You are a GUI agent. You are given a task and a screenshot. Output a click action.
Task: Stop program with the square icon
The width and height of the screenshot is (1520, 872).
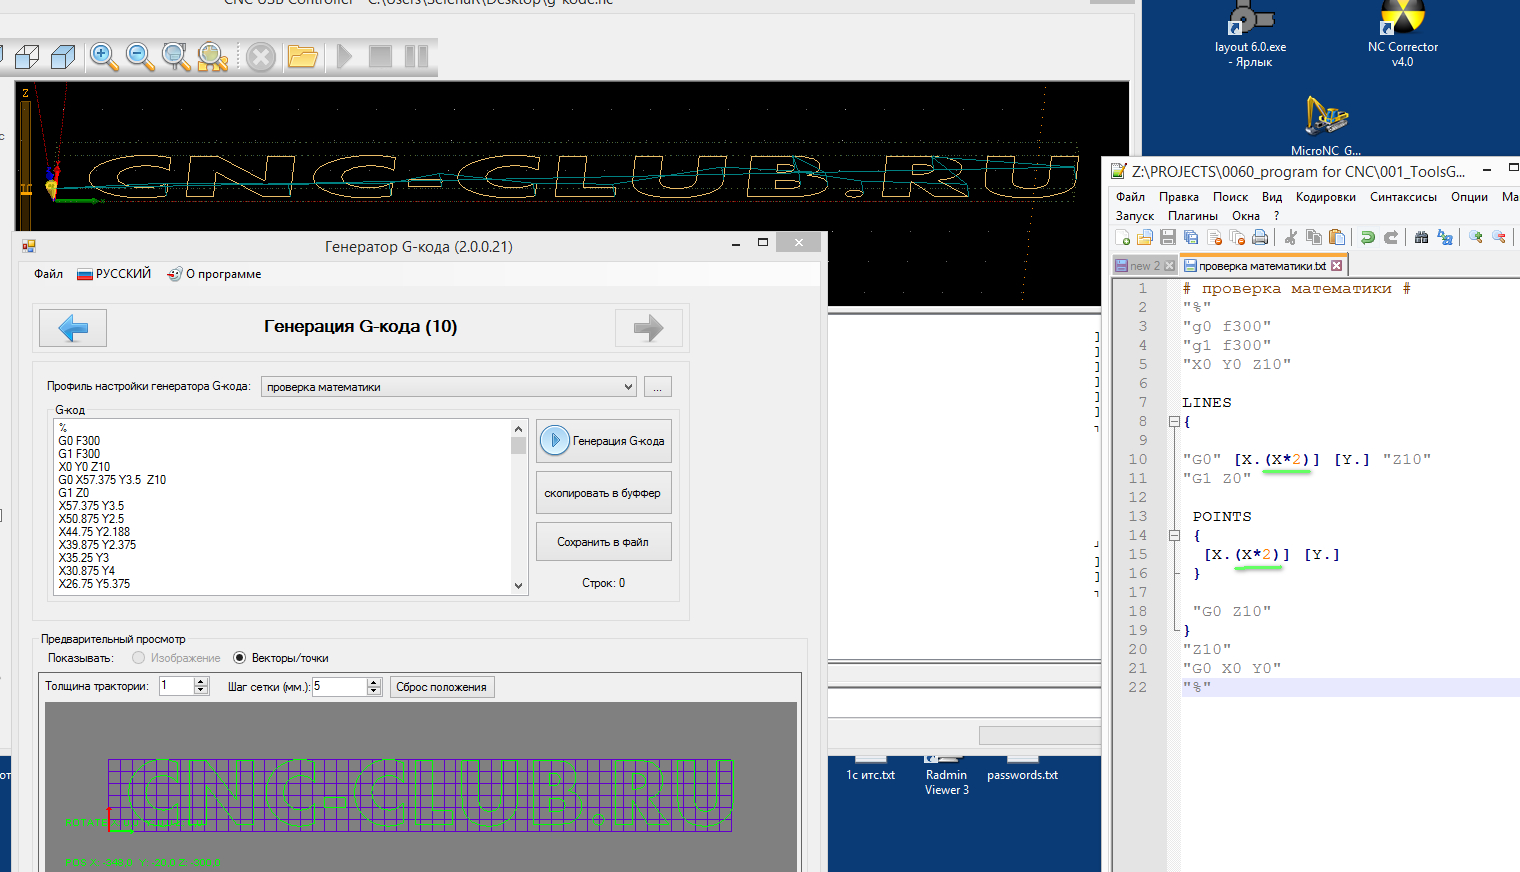pos(380,57)
